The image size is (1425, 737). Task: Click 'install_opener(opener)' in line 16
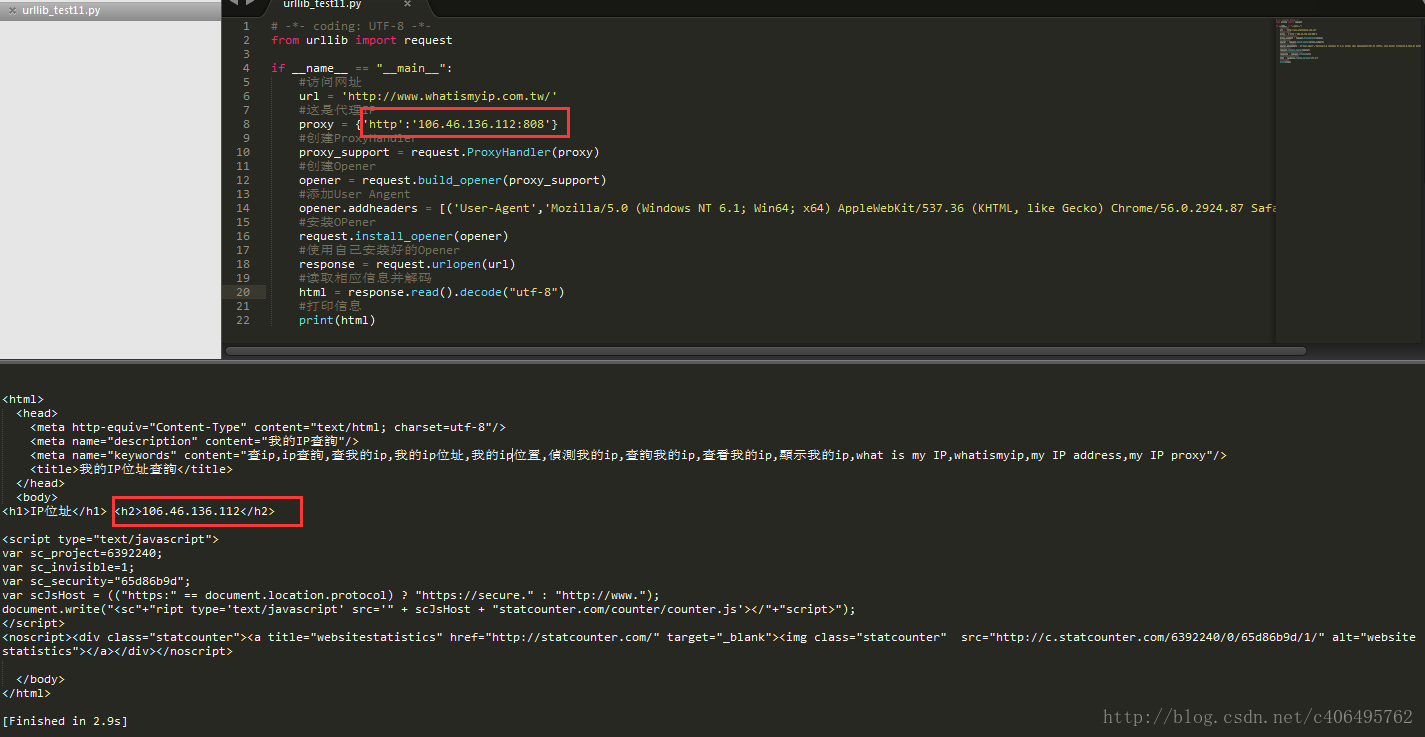(432, 236)
